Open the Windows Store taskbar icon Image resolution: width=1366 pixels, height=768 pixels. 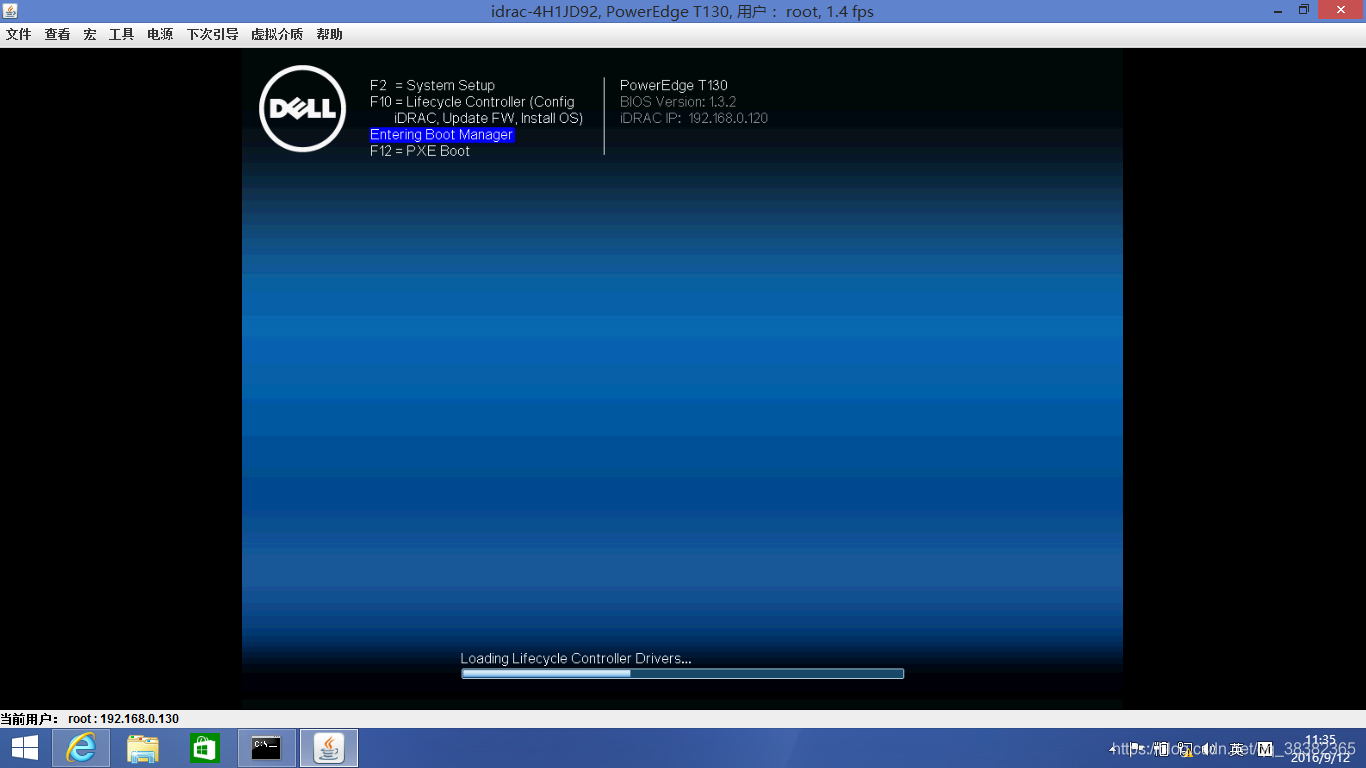[x=205, y=748]
